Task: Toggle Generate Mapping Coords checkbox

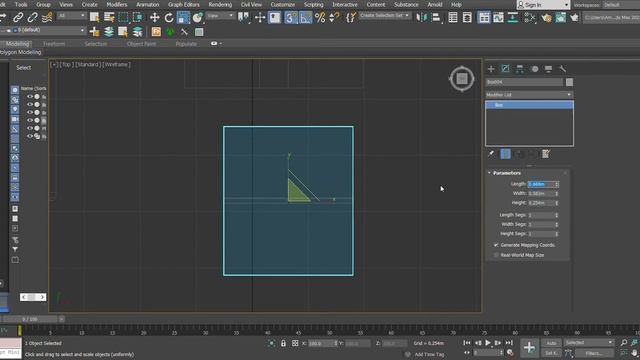Action: tap(496, 245)
